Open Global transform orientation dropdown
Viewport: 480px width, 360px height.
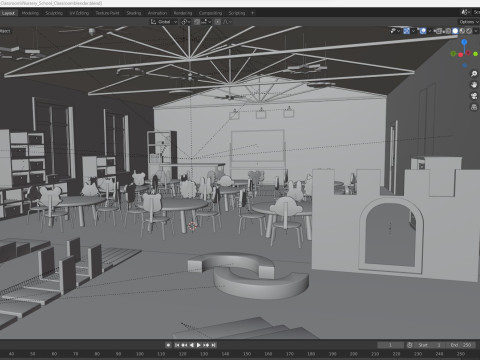[x=164, y=22]
